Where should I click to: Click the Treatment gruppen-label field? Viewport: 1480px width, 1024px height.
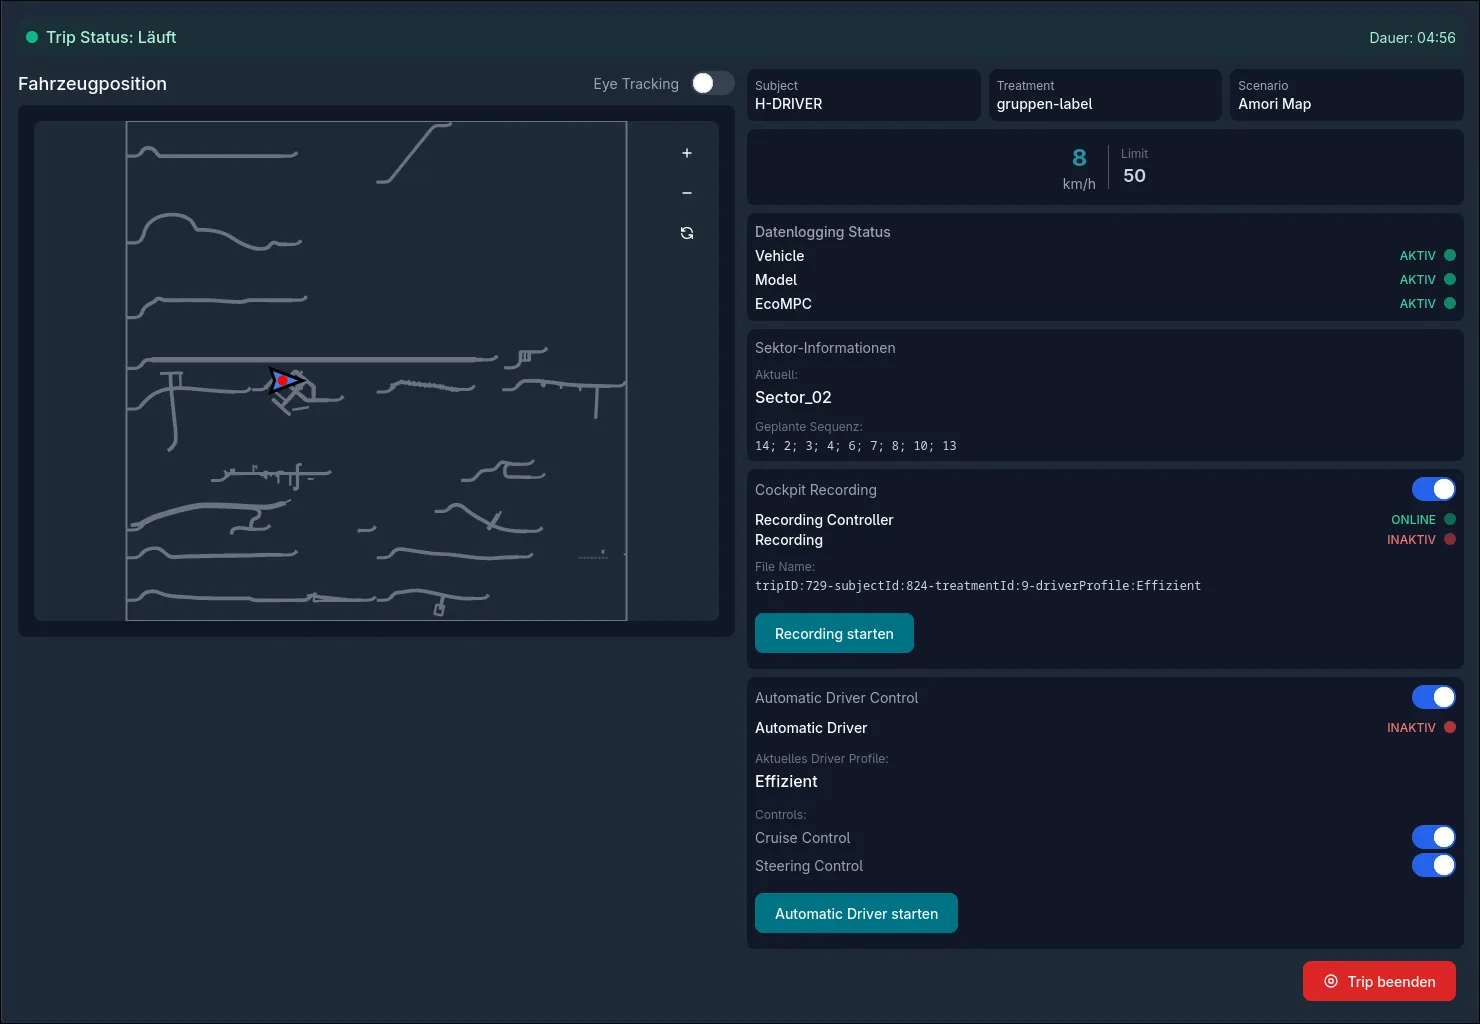[1105, 95]
